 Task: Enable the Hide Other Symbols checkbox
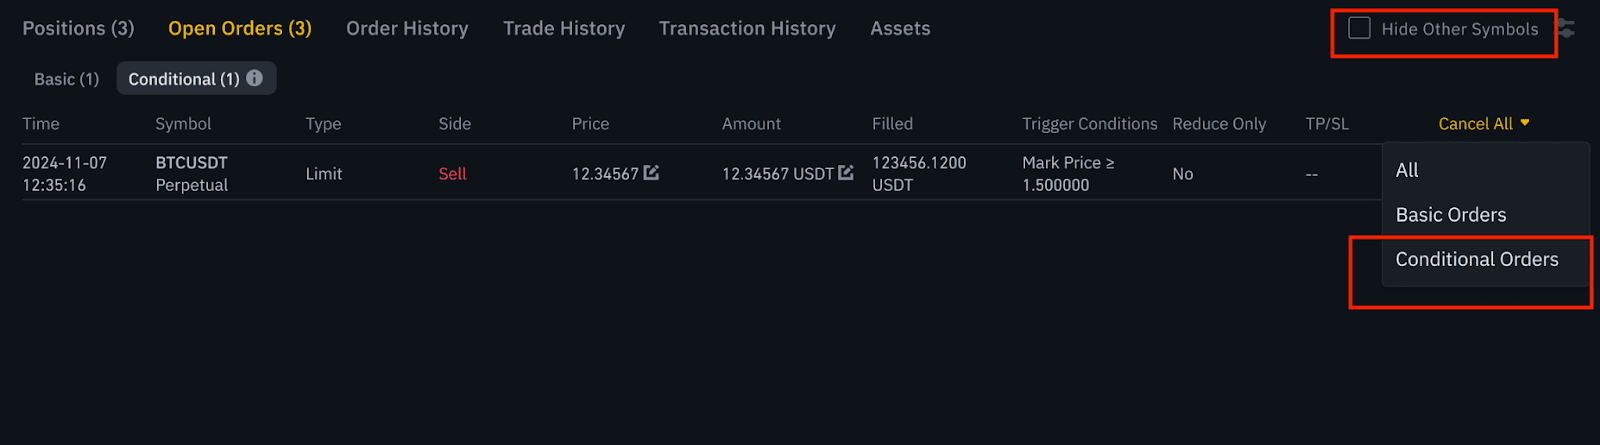[1359, 29]
